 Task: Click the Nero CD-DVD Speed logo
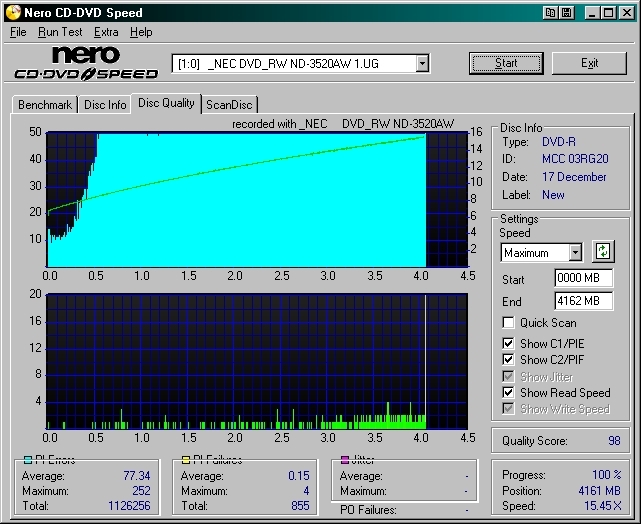click(86, 63)
